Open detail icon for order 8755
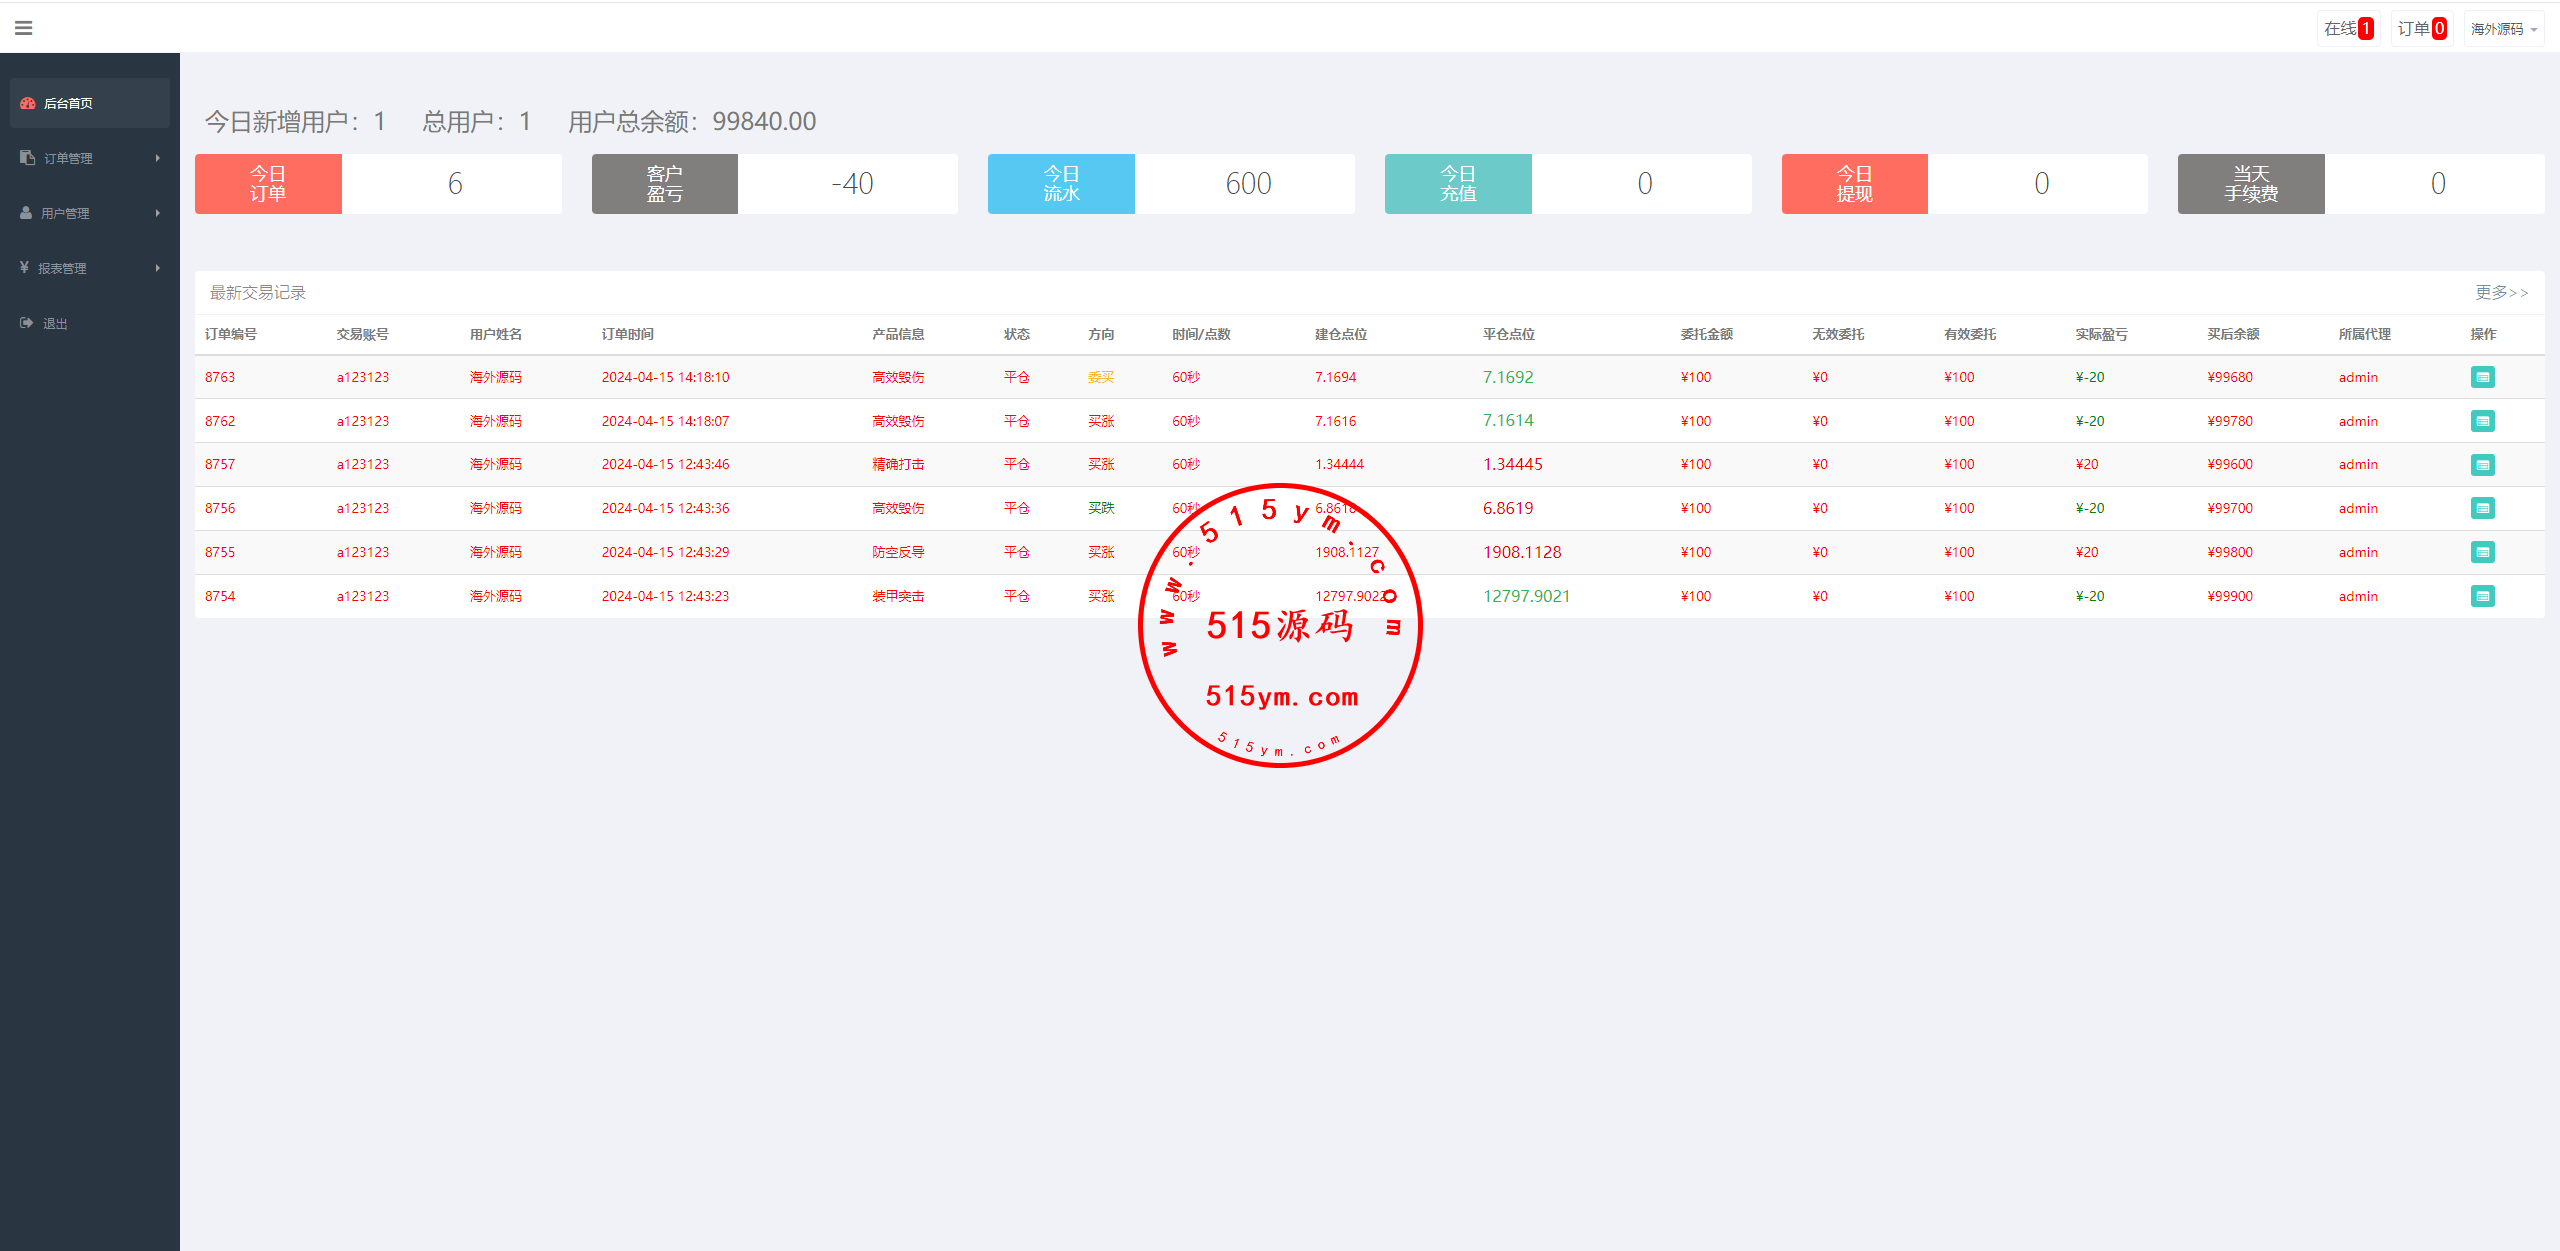Screen dimensions: 2560x1251 click(x=2482, y=552)
